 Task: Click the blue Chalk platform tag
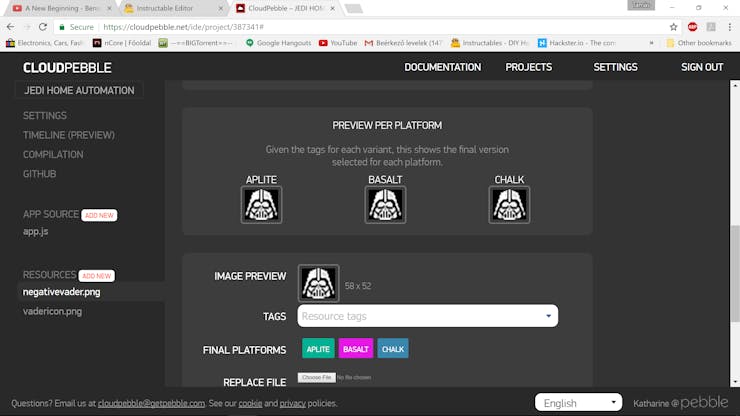click(x=393, y=349)
